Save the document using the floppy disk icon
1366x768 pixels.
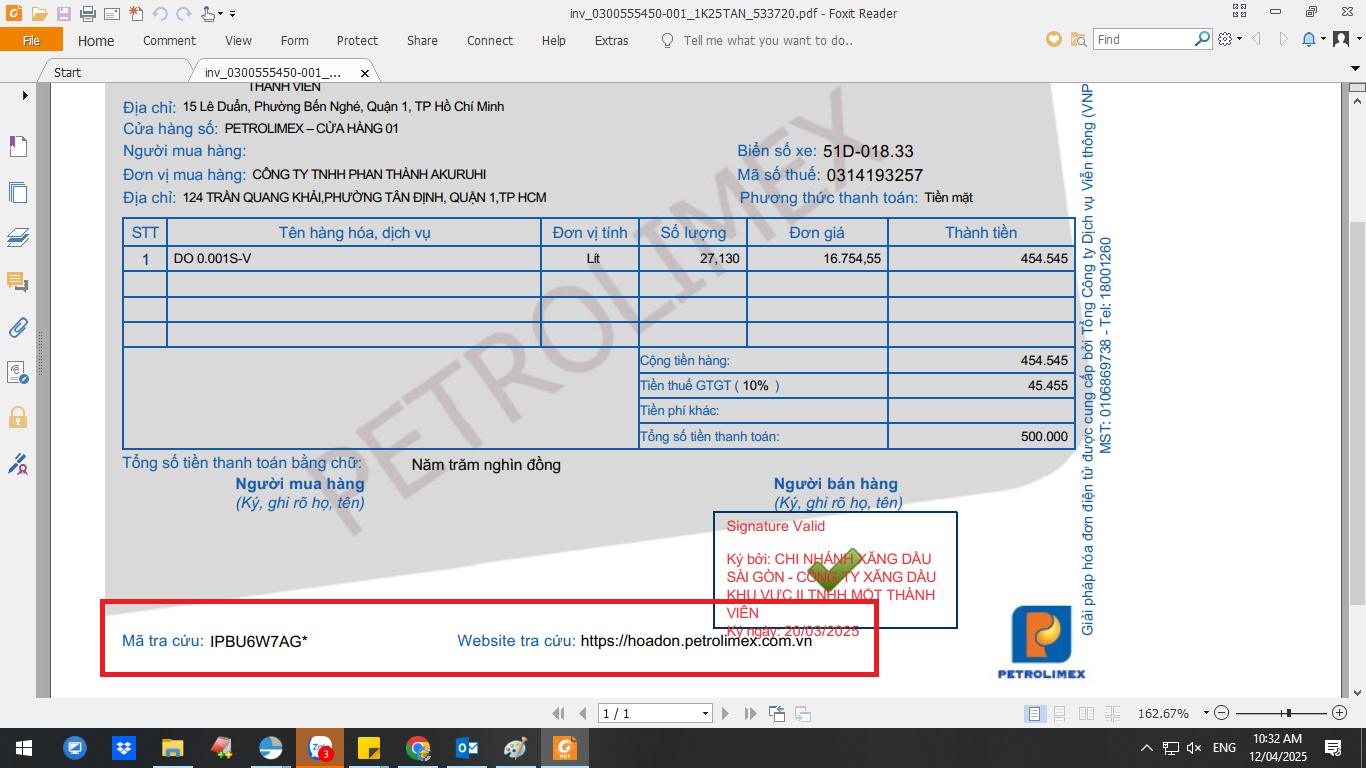(x=63, y=14)
